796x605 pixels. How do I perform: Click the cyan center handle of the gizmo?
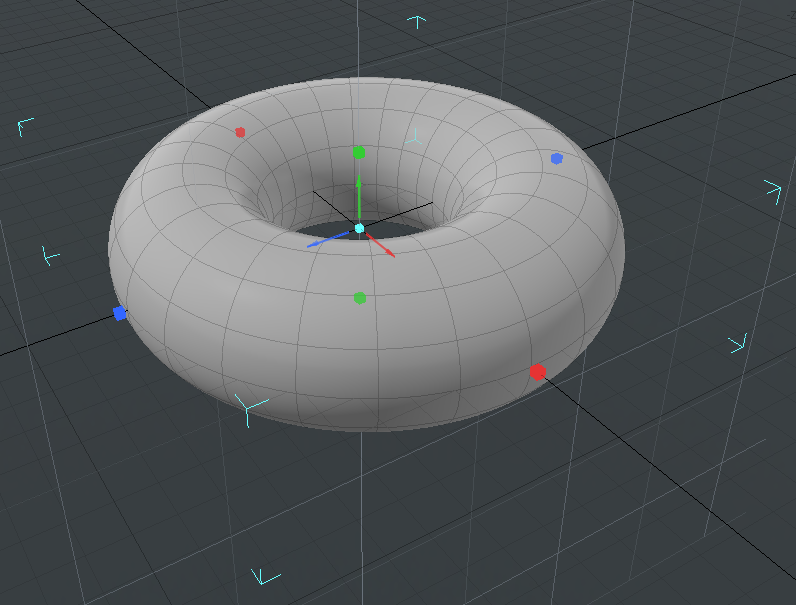pos(359,229)
